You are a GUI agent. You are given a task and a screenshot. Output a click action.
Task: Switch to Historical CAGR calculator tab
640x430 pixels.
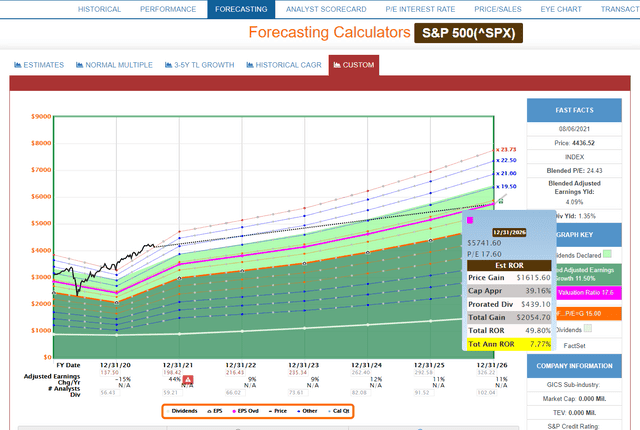[x=284, y=65]
